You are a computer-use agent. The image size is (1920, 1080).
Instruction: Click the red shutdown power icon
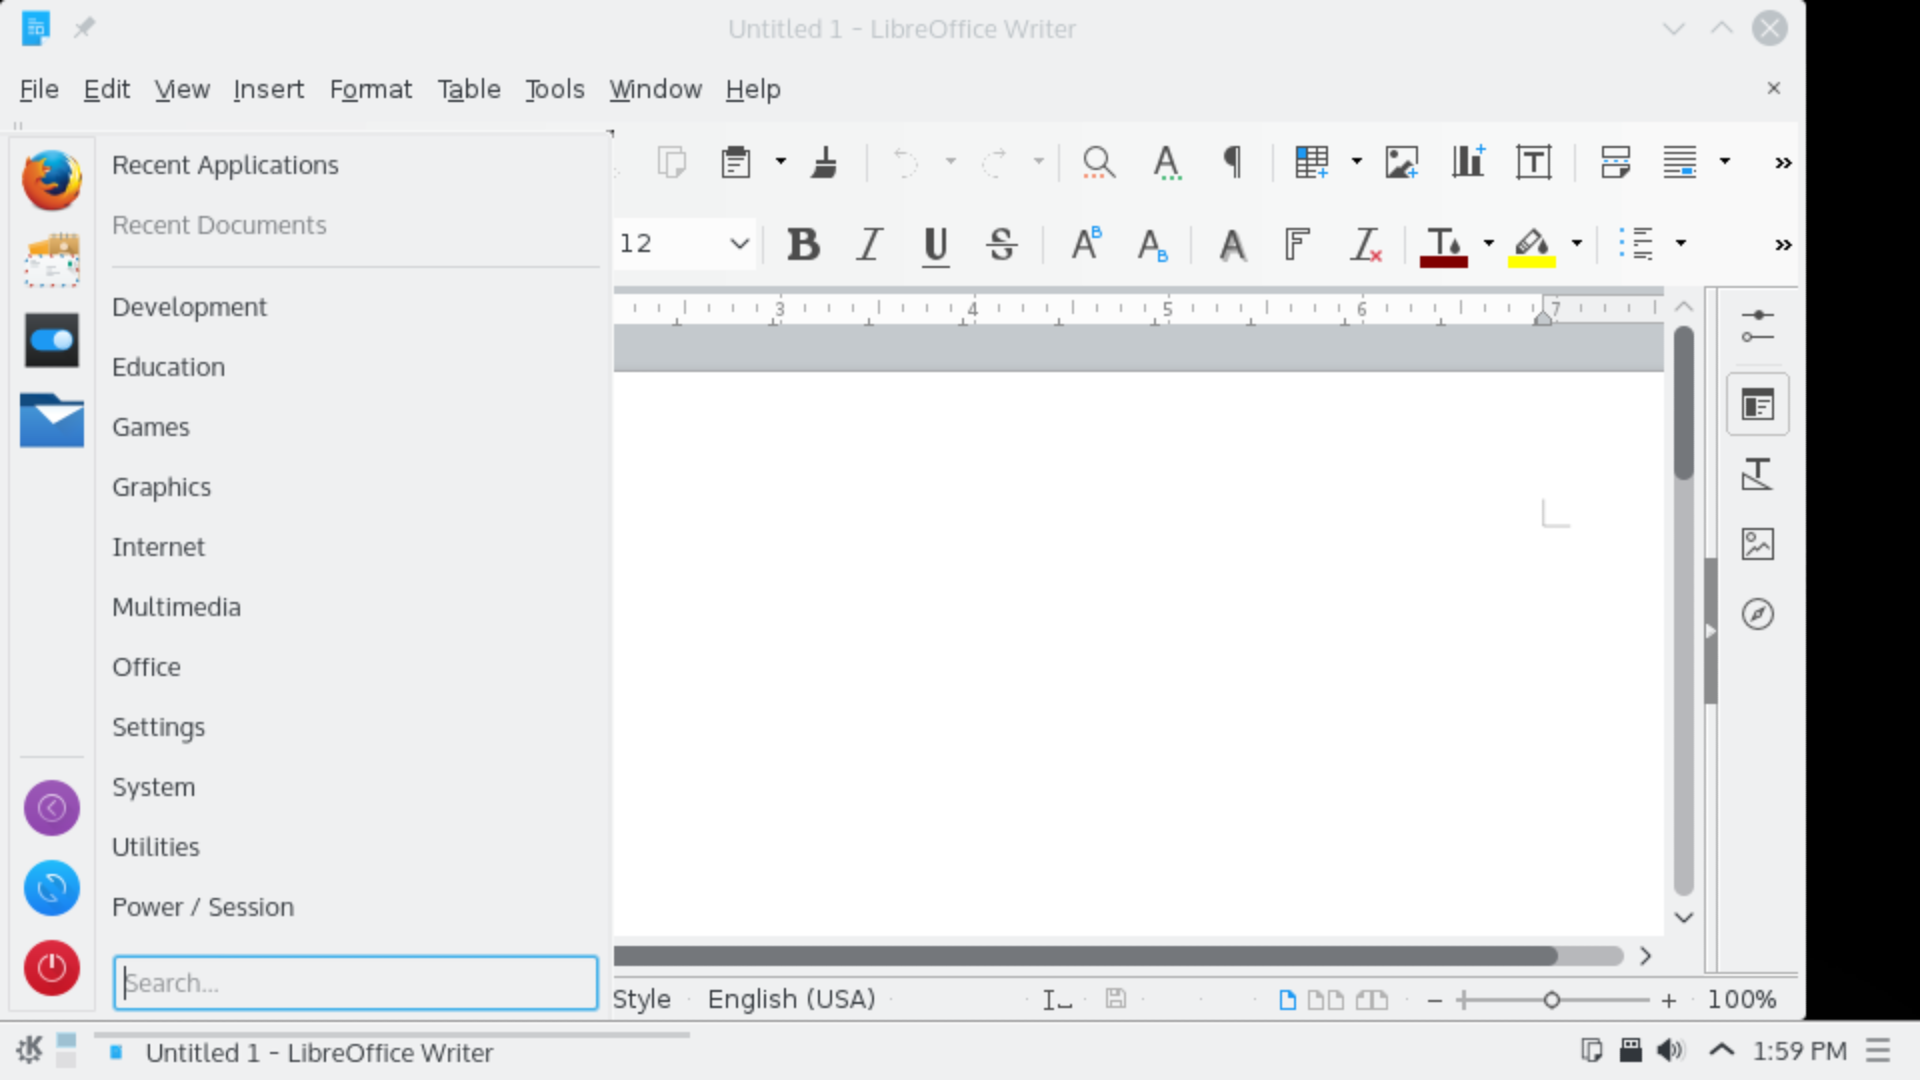pos(52,968)
